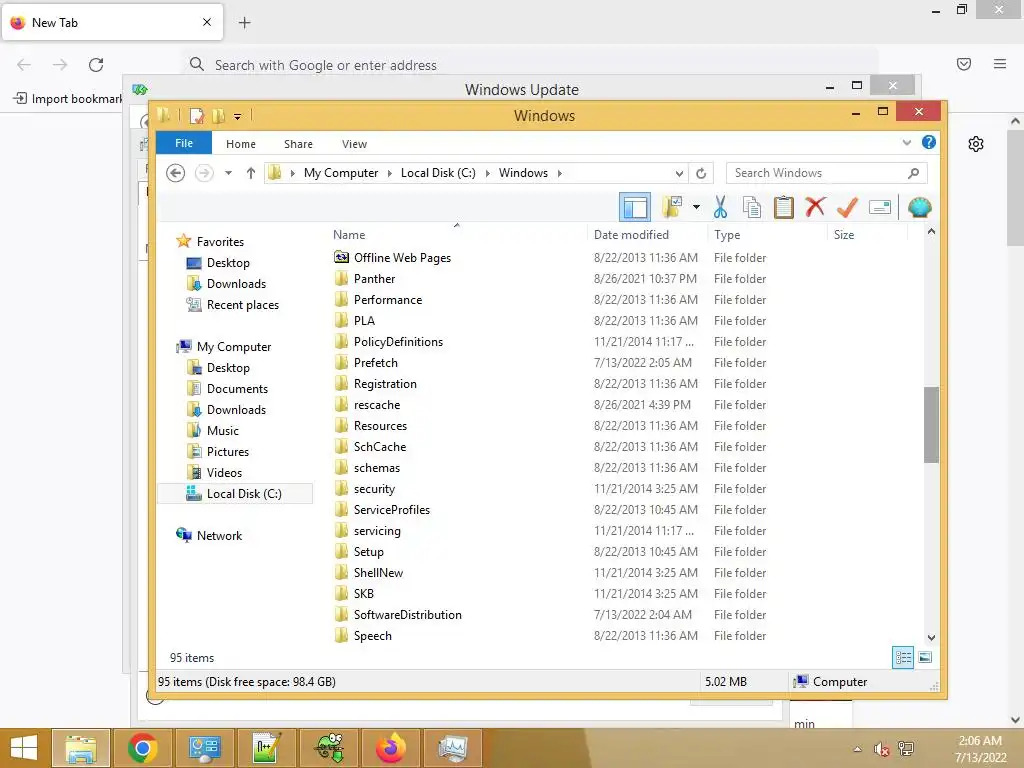
Task: Open the Share ribbon tab
Action: click(x=298, y=144)
